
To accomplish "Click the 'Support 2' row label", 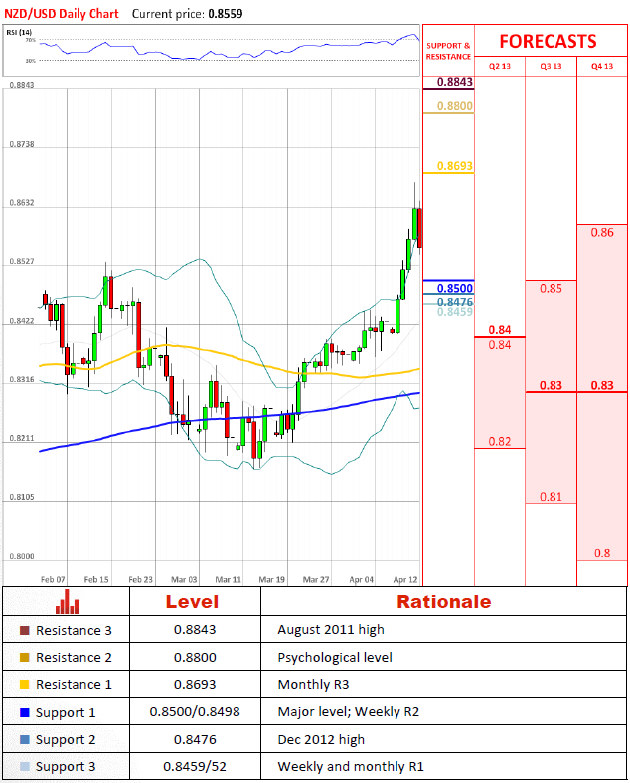I will 65,740.
